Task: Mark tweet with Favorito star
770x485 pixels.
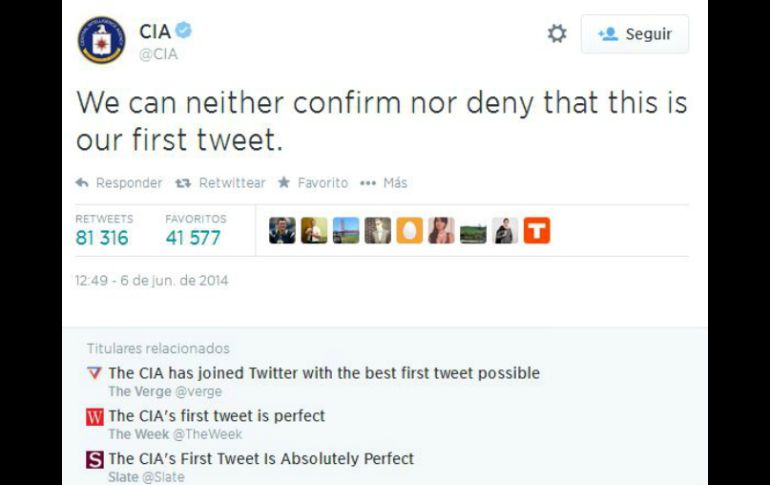Action: (284, 183)
